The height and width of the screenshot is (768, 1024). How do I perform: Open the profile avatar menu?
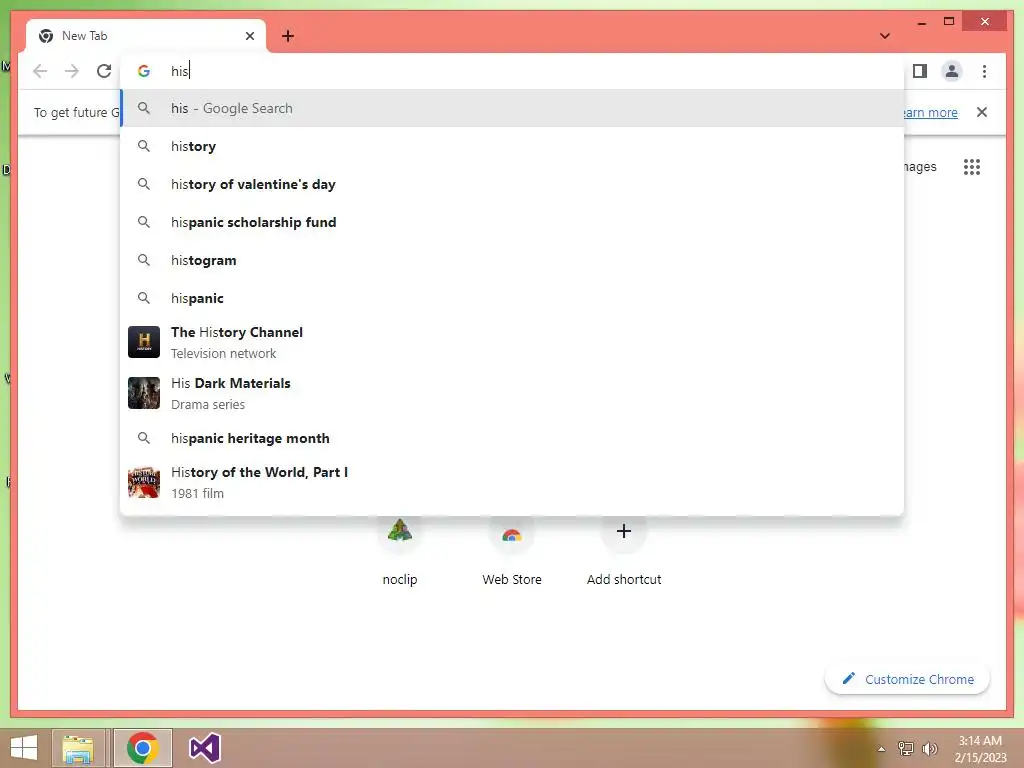coord(952,71)
